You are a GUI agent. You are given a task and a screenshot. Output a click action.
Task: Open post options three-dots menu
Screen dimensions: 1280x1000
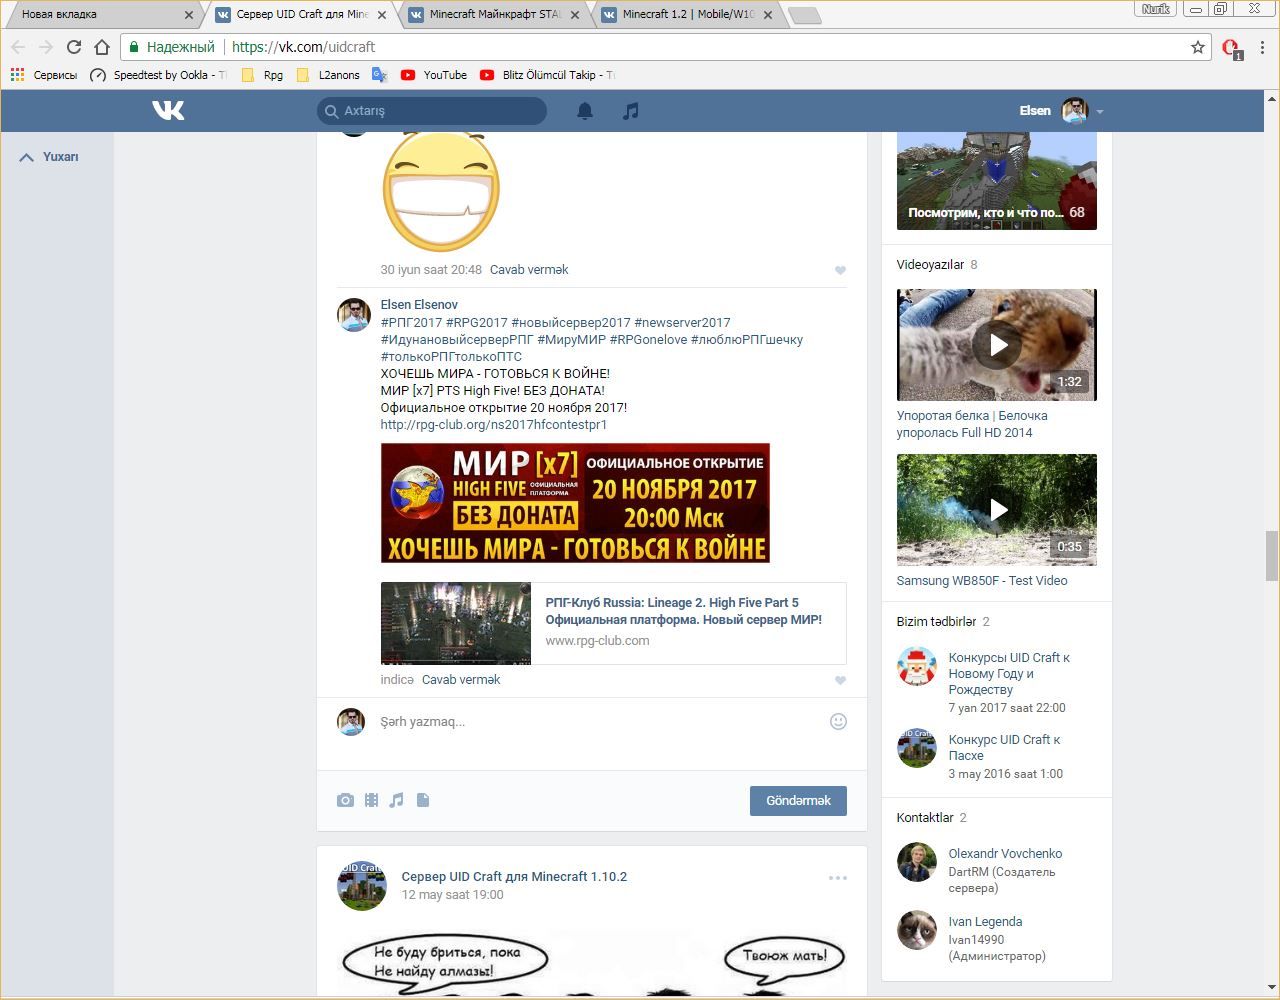pos(838,878)
